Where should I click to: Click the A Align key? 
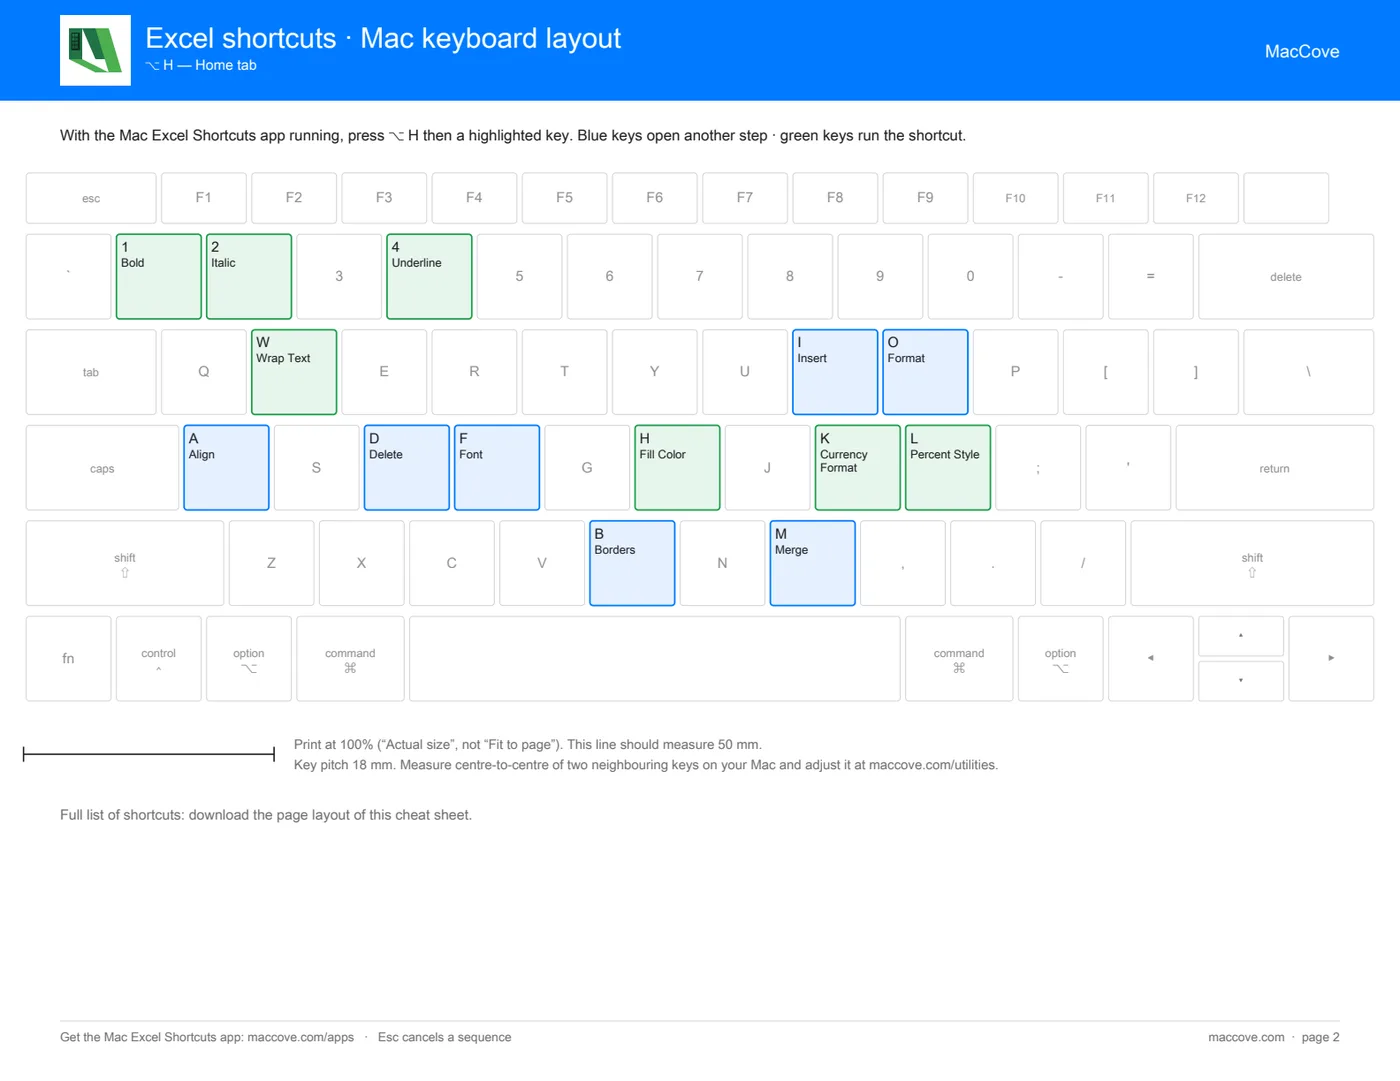point(226,468)
